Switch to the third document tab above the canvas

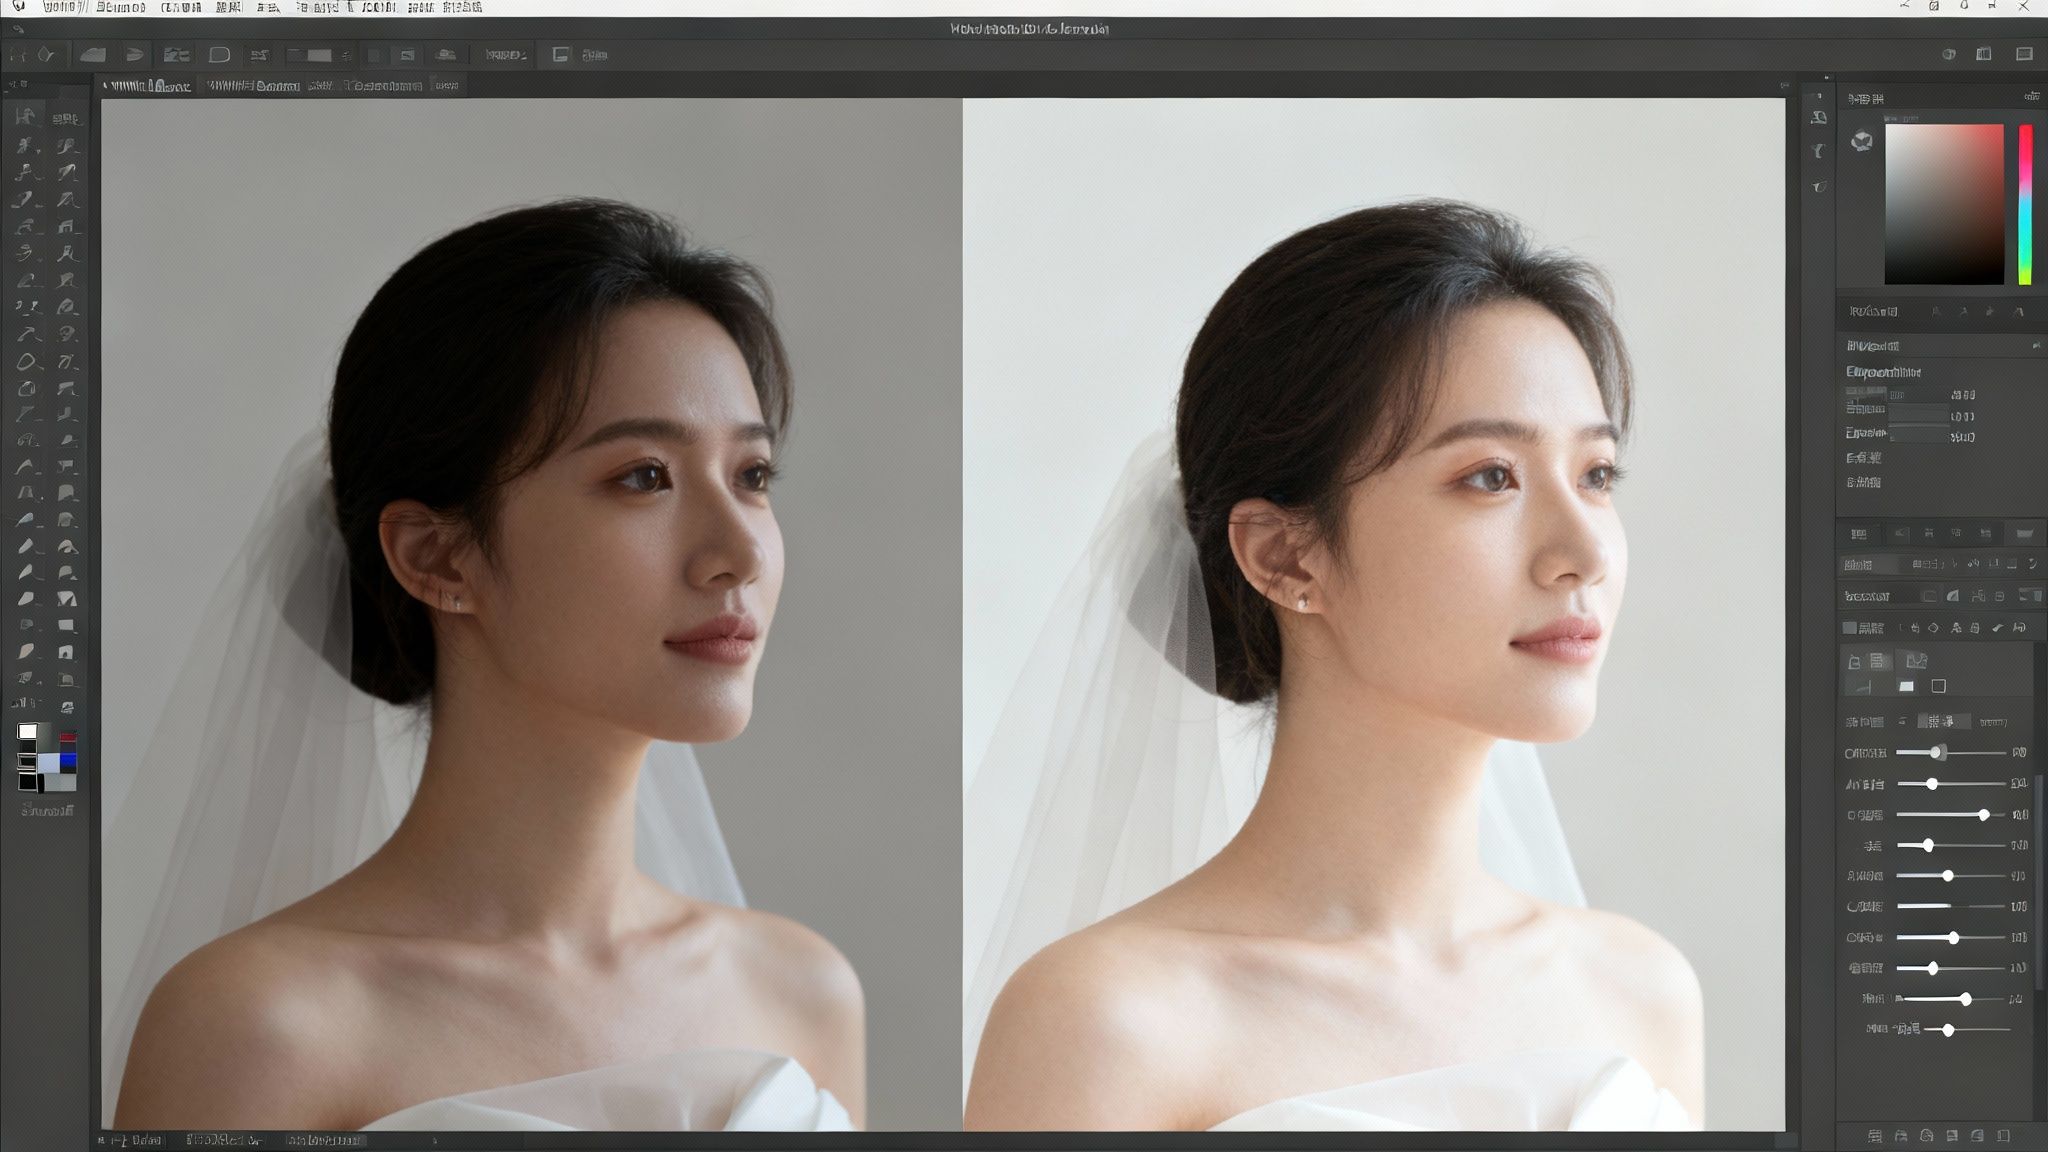[x=384, y=86]
